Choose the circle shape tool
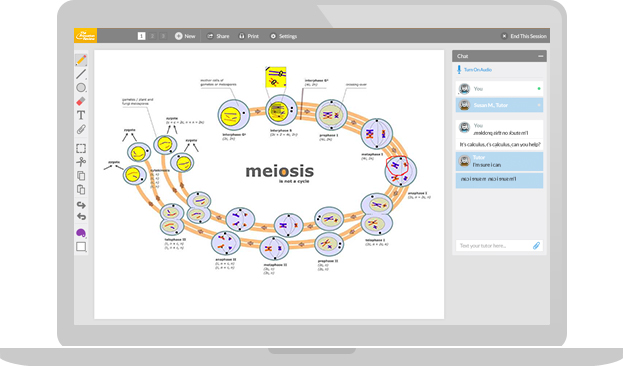 pyautogui.click(x=81, y=88)
